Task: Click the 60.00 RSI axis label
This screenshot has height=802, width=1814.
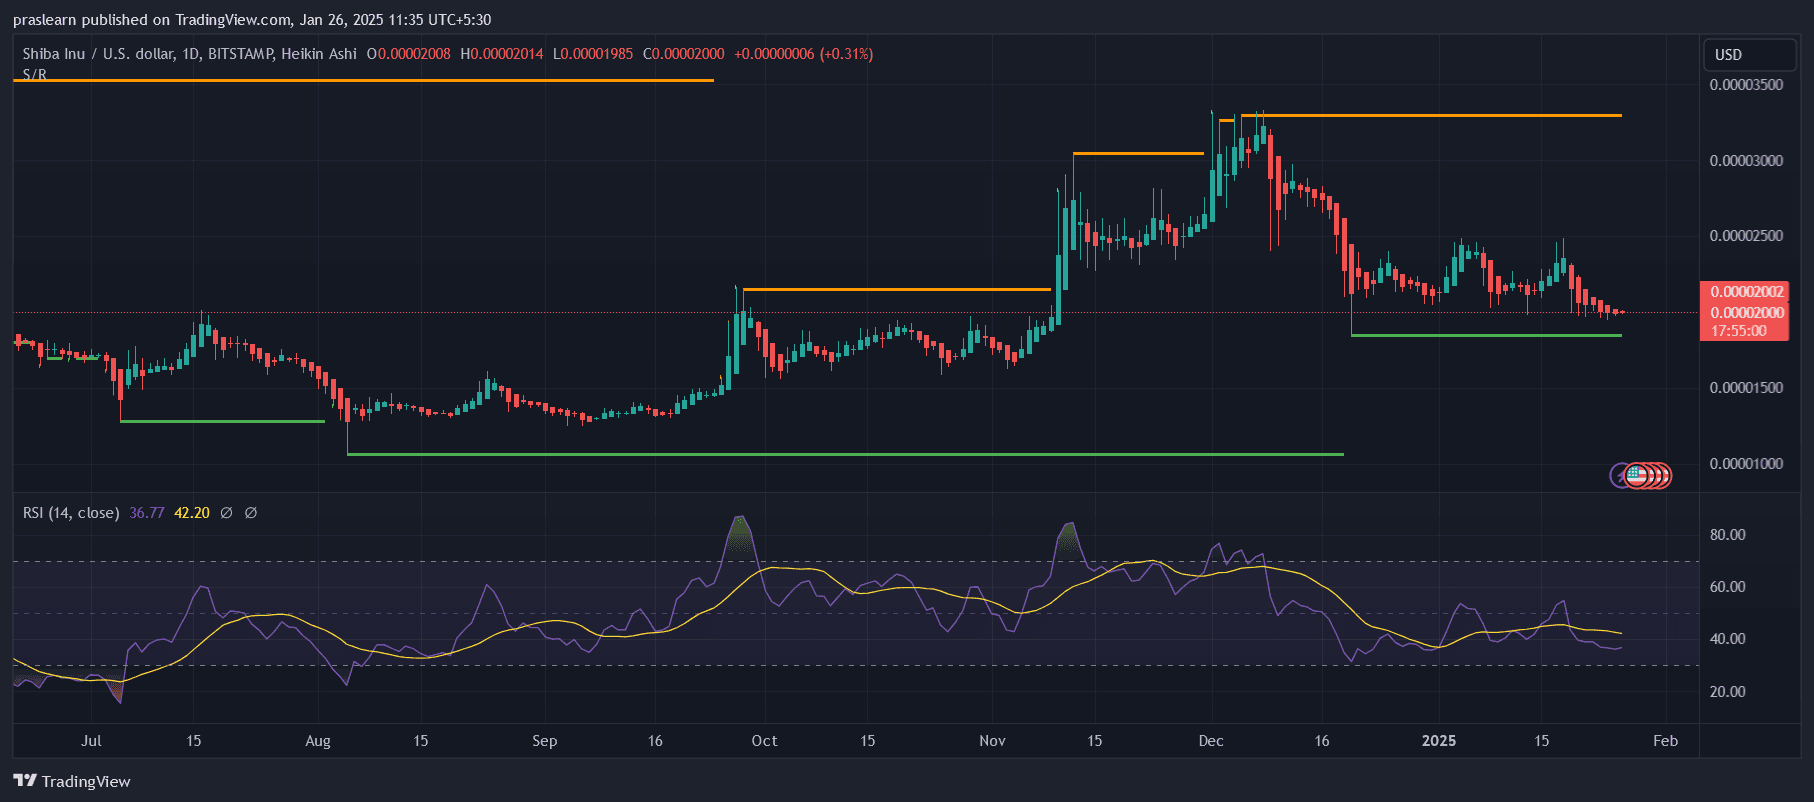Action: (1728, 587)
